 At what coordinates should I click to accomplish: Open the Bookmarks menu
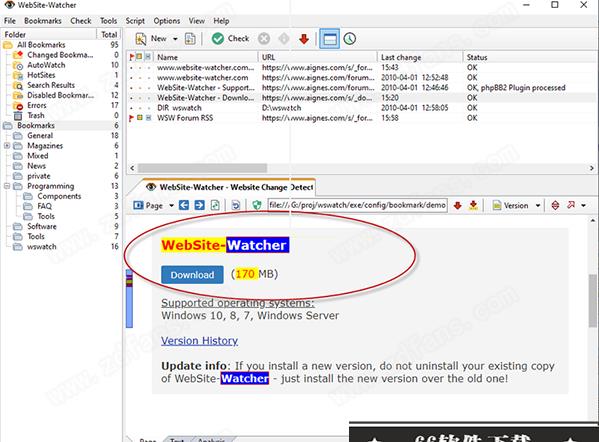(43, 21)
